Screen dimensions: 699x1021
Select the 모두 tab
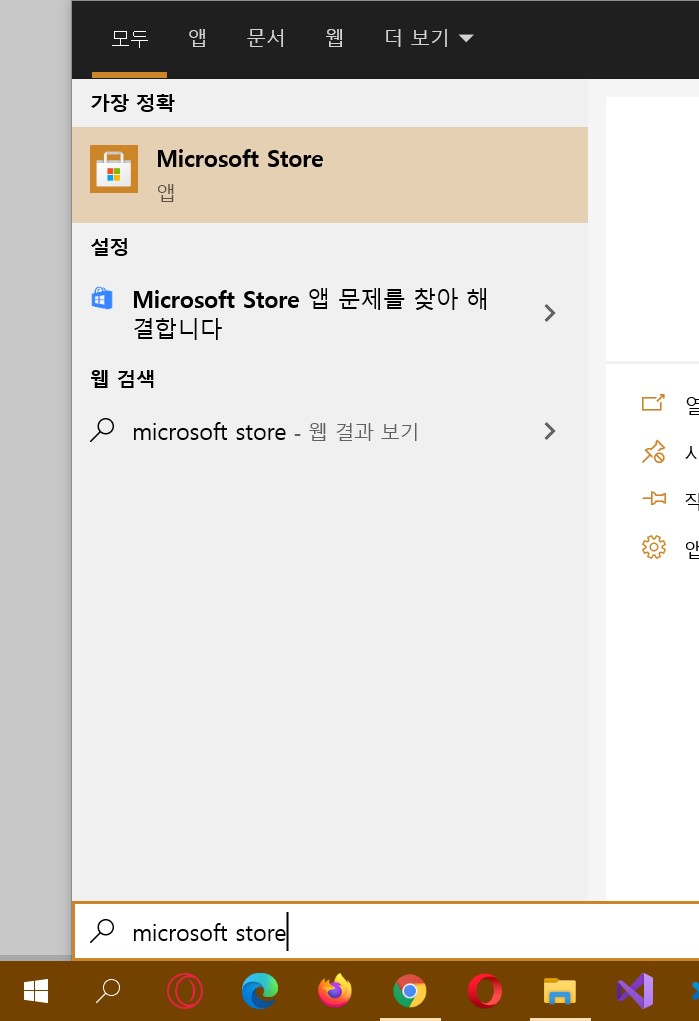tap(130, 38)
